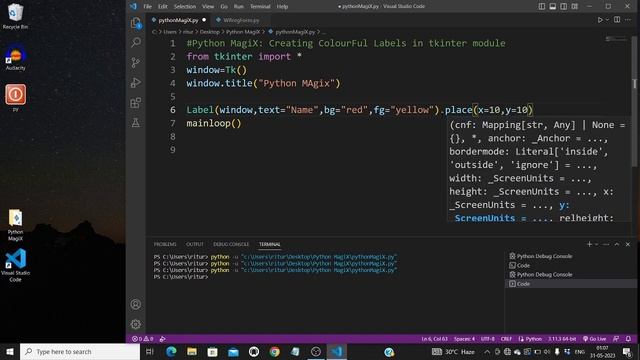Open the Audacity desktop shortcut

[16, 58]
